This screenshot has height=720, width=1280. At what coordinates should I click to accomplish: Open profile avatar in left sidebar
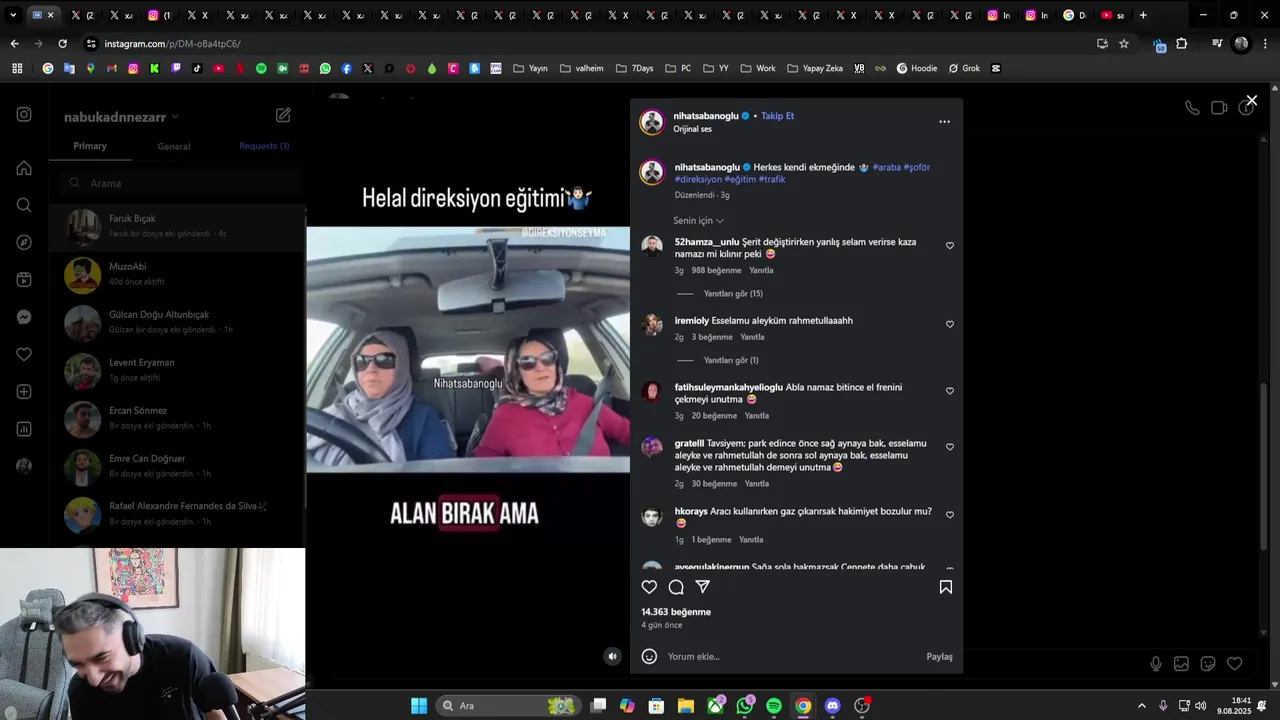point(24,466)
